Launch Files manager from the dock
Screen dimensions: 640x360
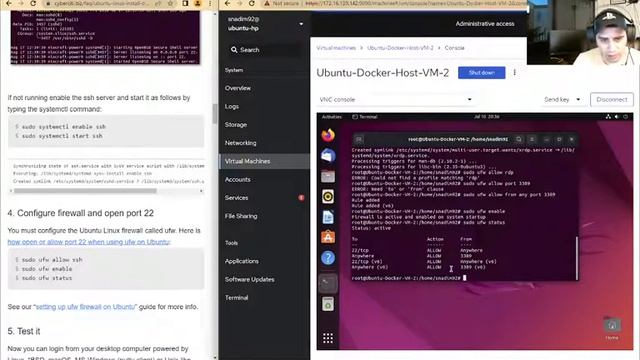point(328,176)
